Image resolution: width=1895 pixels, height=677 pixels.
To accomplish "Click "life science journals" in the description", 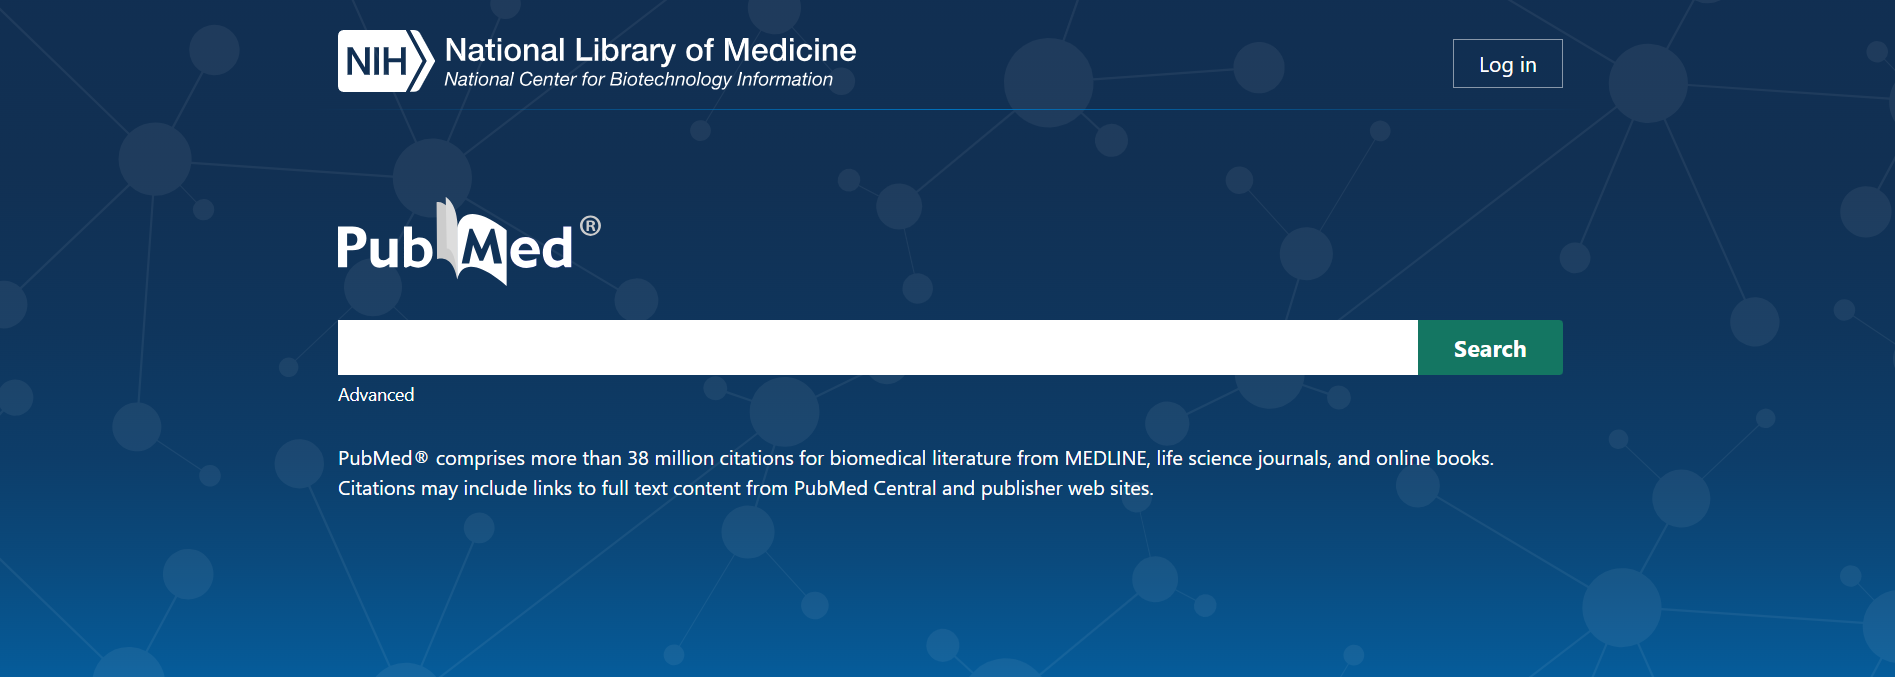I will [x=1243, y=458].
